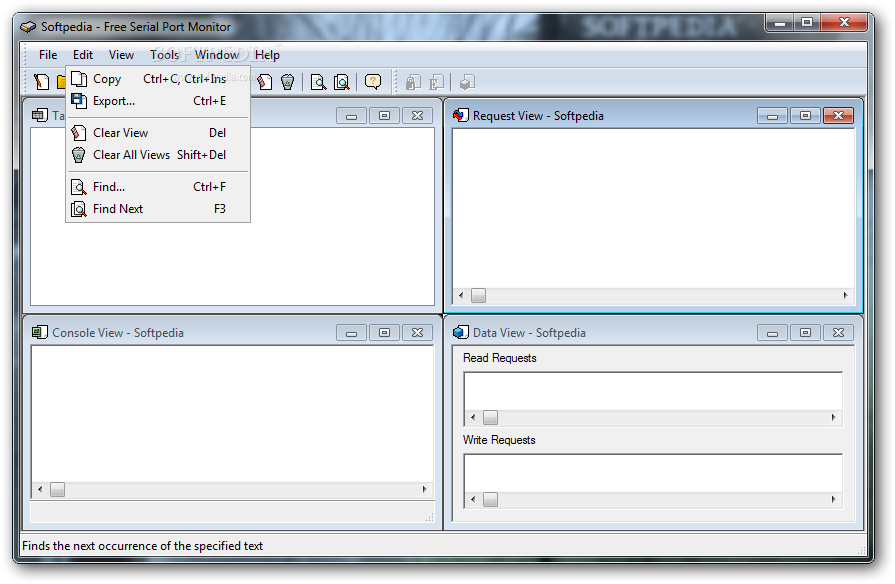Click the Console View horizontal scroll thumb

click(x=57, y=489)
